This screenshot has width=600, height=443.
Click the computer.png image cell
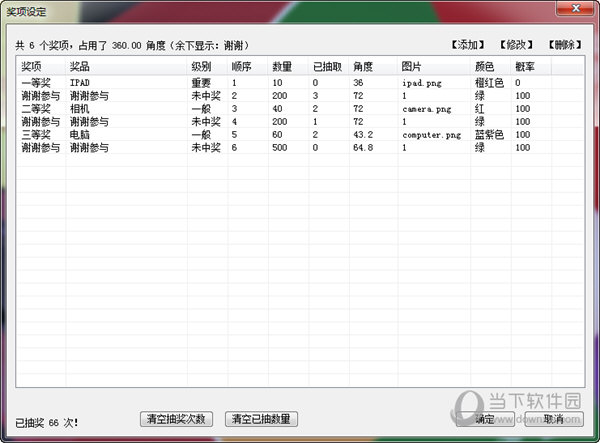click(x=432, y=135)
